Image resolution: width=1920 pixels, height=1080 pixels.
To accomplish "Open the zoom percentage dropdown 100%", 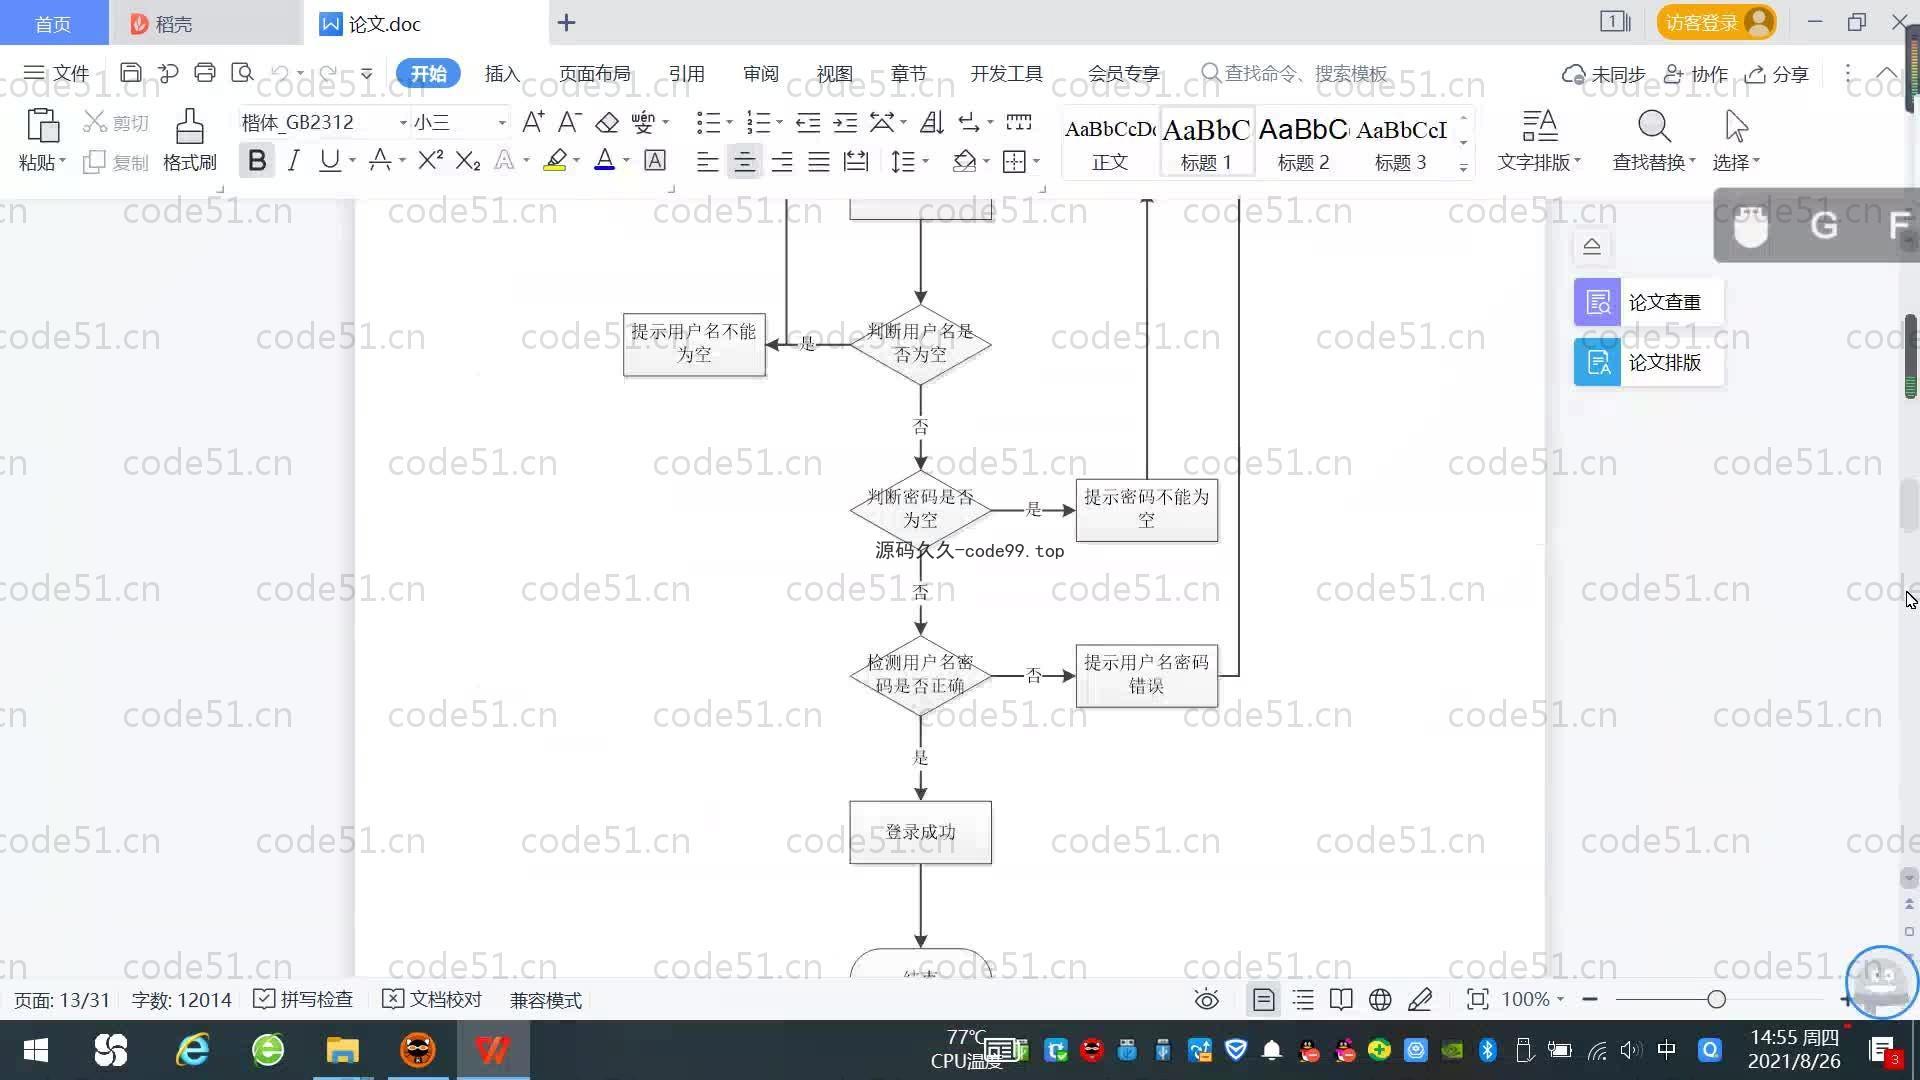I will click(x=1532, y=999).
